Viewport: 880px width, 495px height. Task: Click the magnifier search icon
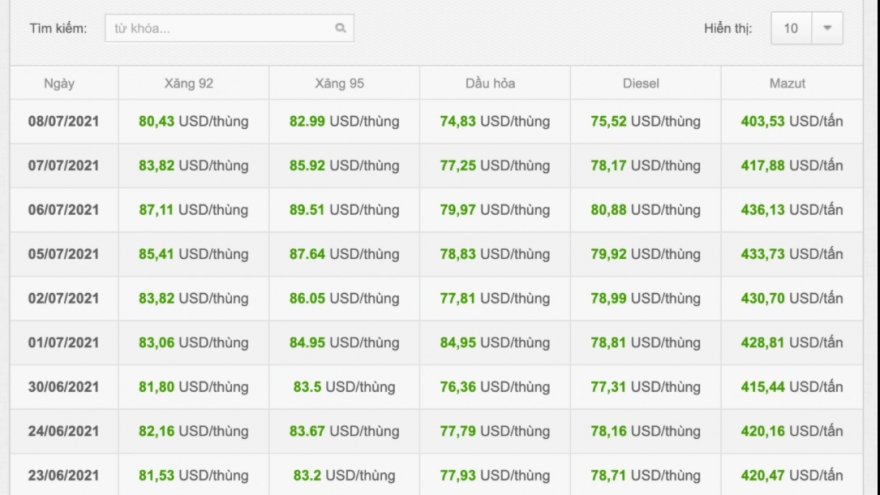[341, 29]
